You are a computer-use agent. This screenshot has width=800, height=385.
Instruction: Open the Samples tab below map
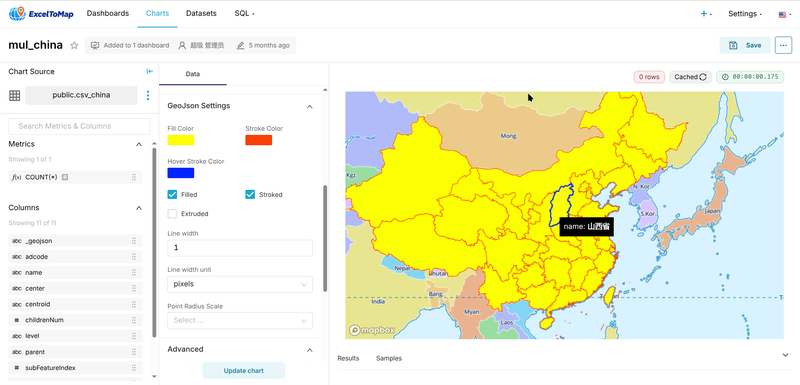[x=389, y=358]
